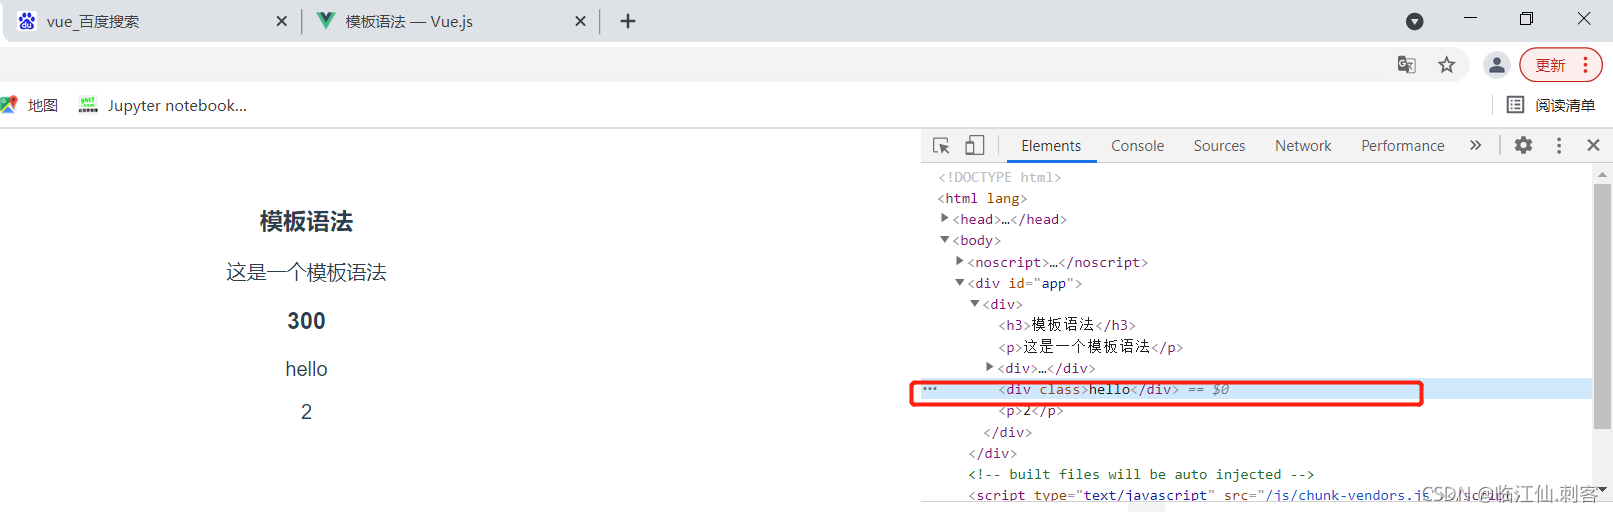The image size is (1613, 512).
Task: Open the user profile icon
Action: 1496,65
